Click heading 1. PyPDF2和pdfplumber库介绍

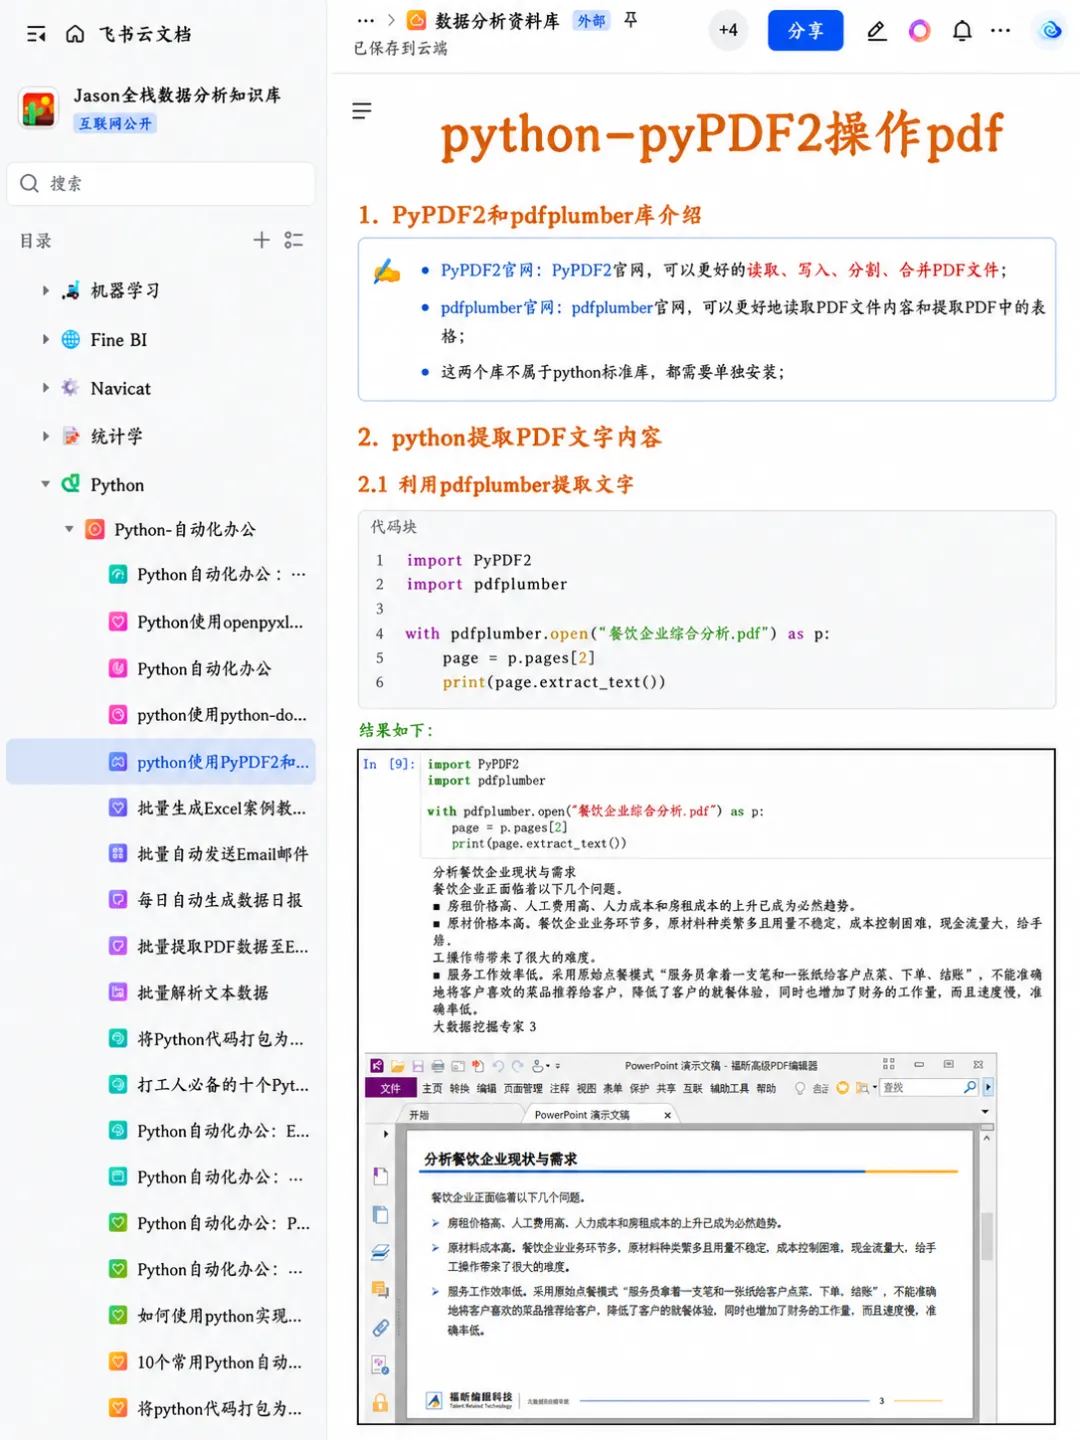530,215
